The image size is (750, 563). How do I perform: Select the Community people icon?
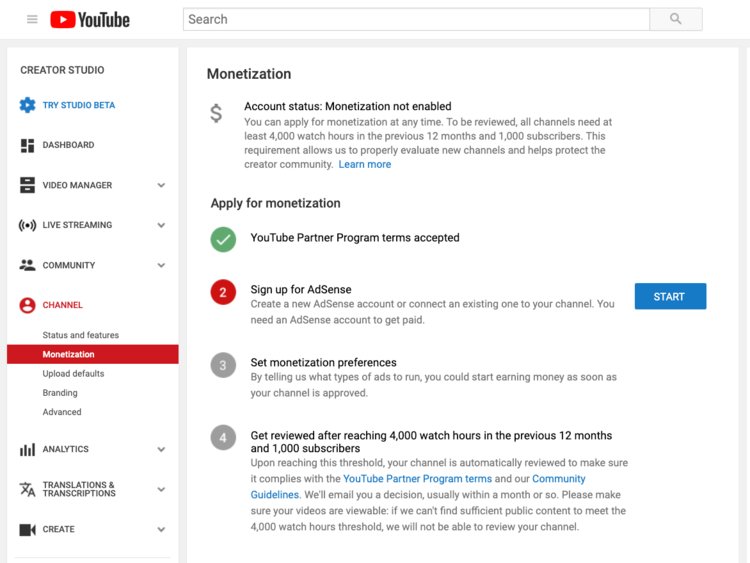click(27, 265)
